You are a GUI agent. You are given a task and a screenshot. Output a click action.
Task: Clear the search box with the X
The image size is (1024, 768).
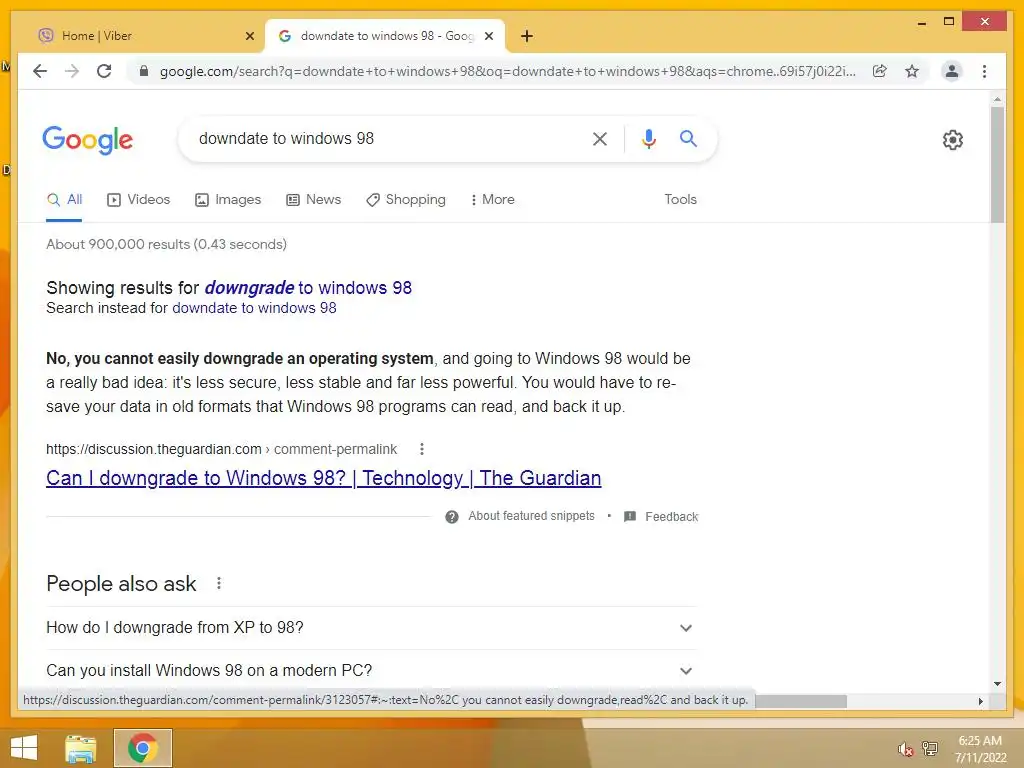pyautogui.click(x=600, y=138)
